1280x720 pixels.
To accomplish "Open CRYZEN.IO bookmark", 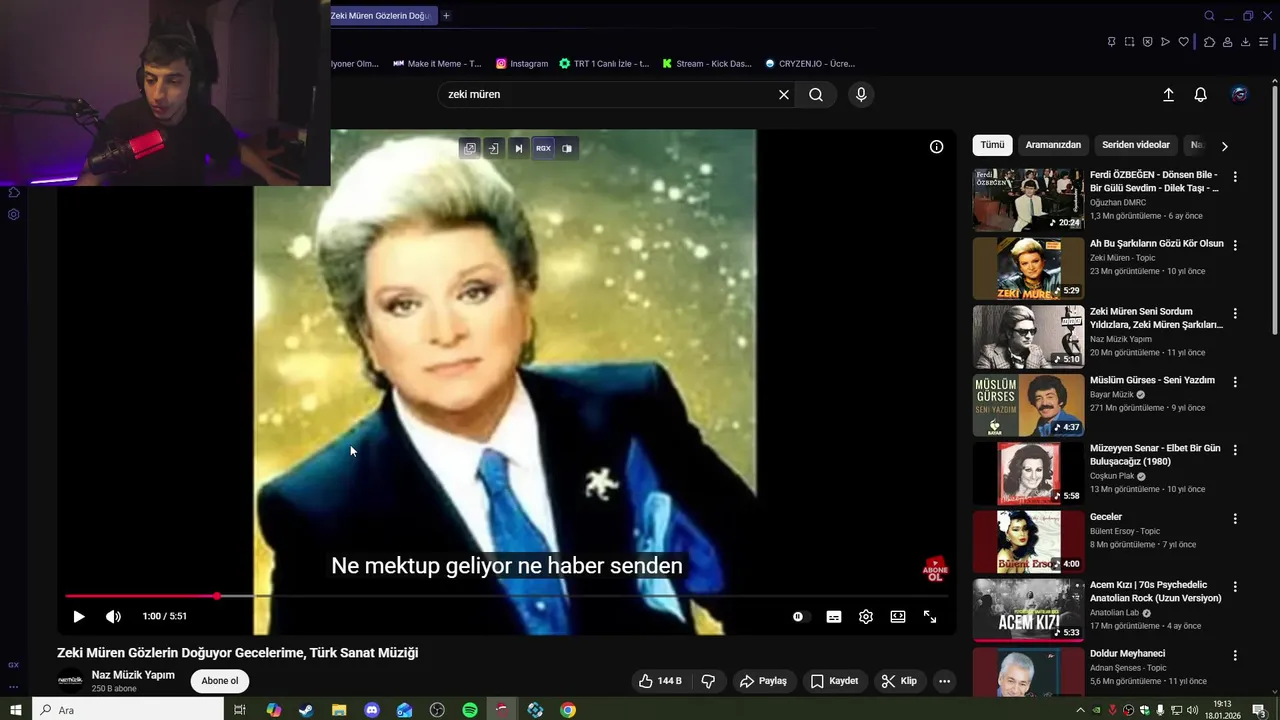I will tap(810, 63).
